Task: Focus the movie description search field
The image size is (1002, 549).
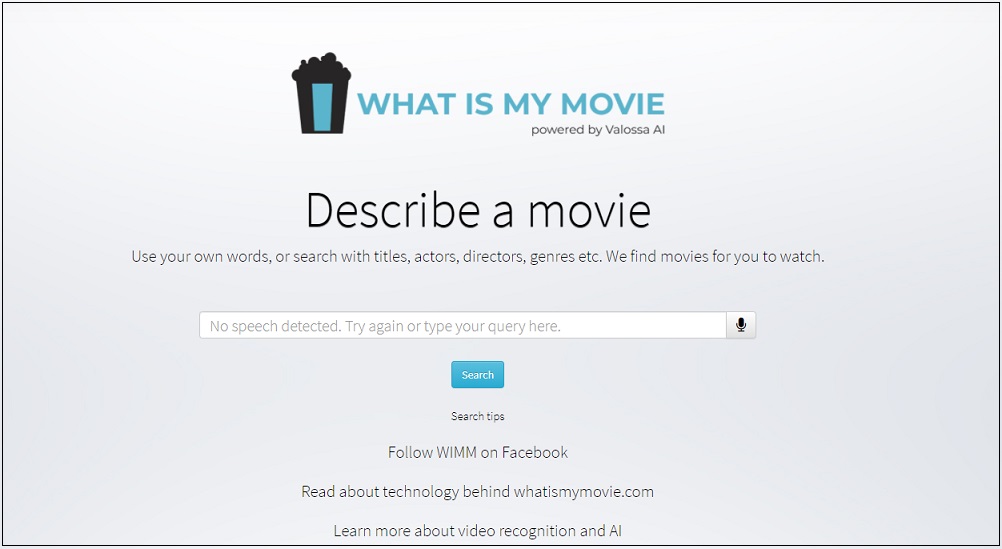Action: [462, 325]
